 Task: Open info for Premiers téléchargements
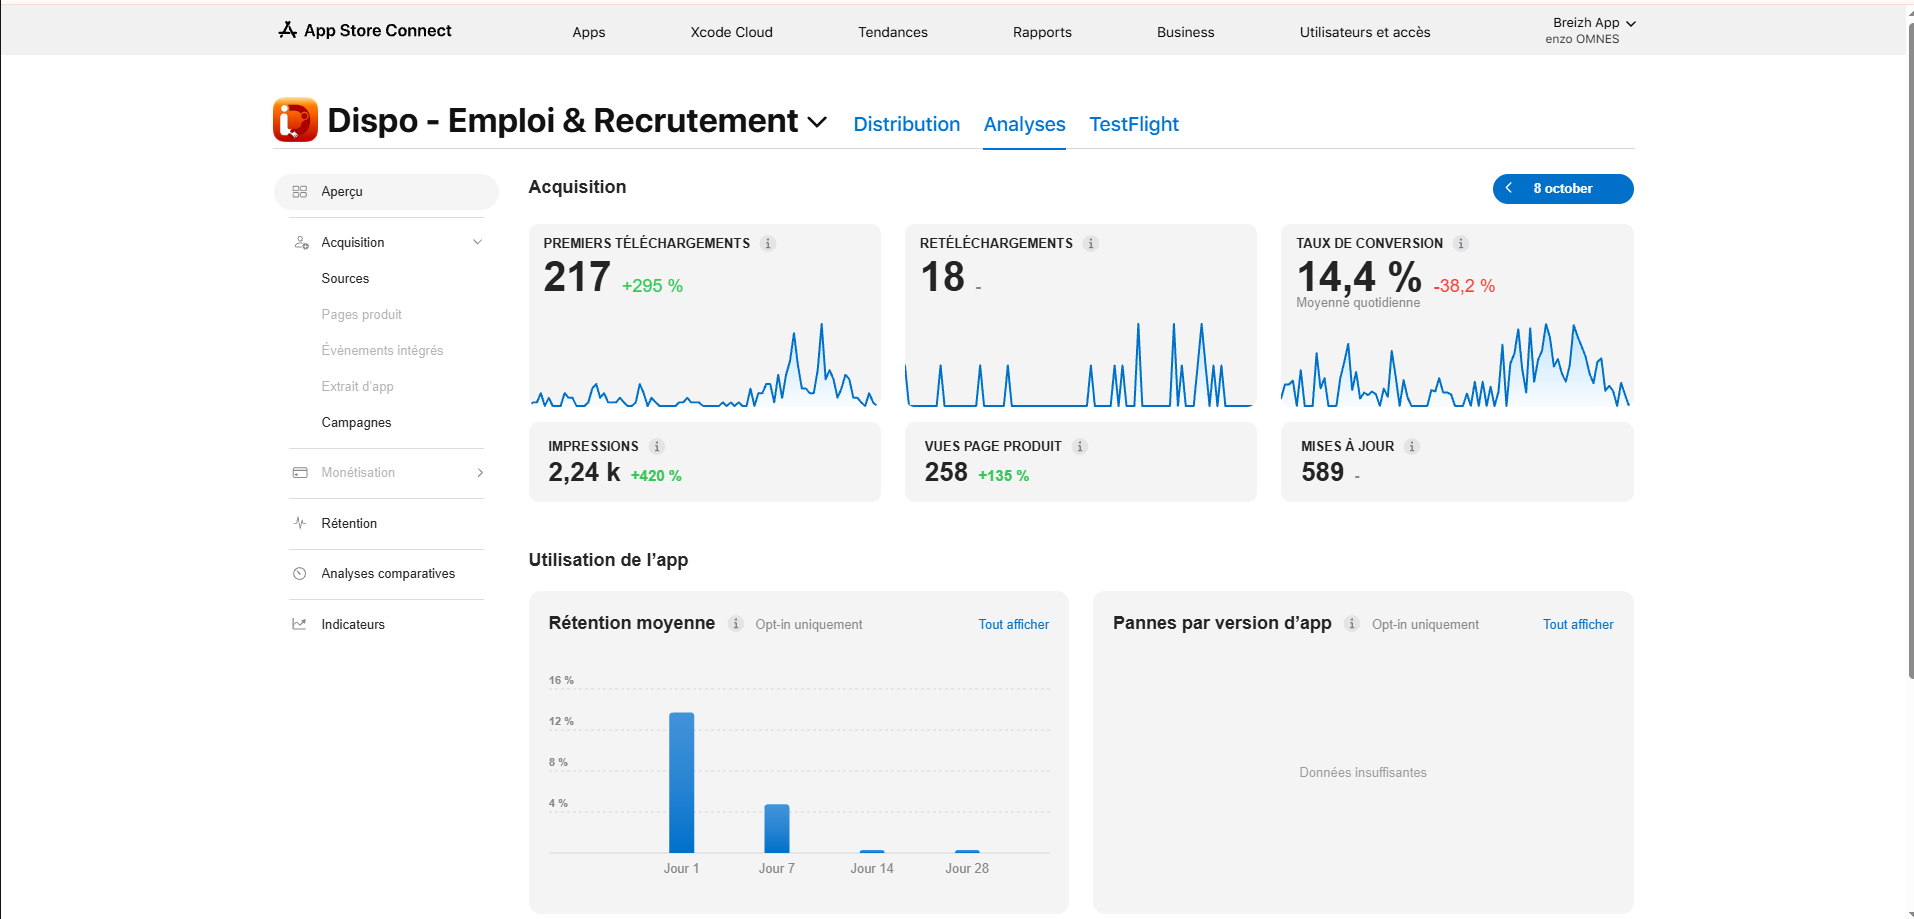(x=768, y=243)
